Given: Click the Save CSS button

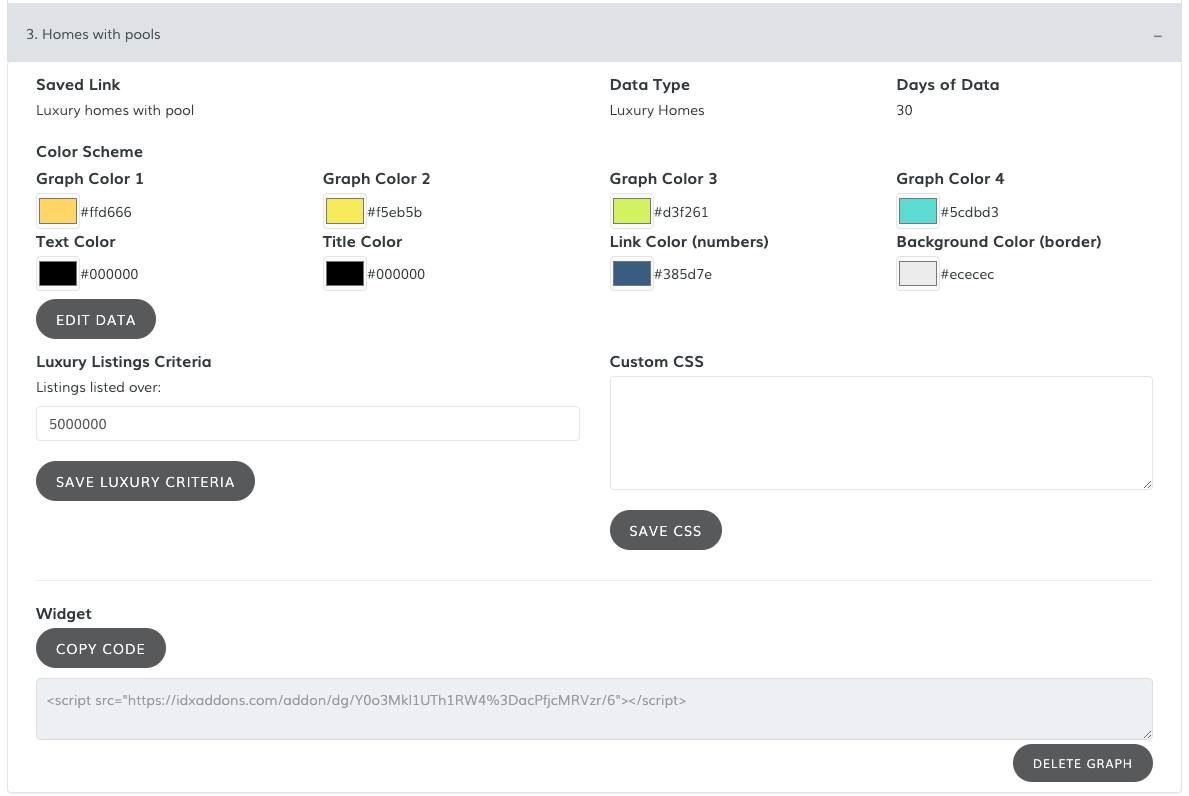Looking at the screenshot, I should coord(665,531).
